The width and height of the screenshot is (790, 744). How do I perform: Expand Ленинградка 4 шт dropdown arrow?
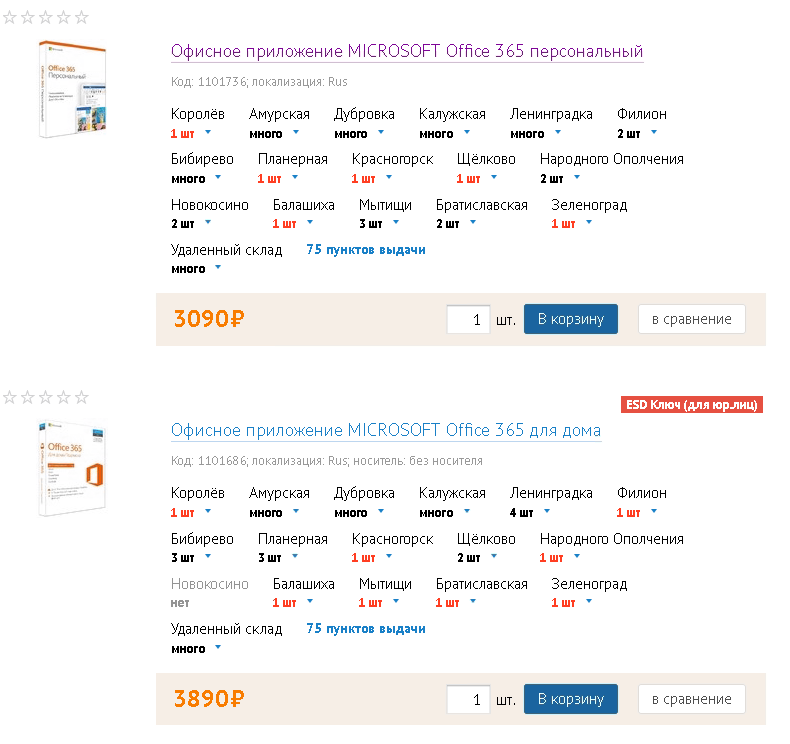click(547, 511)
